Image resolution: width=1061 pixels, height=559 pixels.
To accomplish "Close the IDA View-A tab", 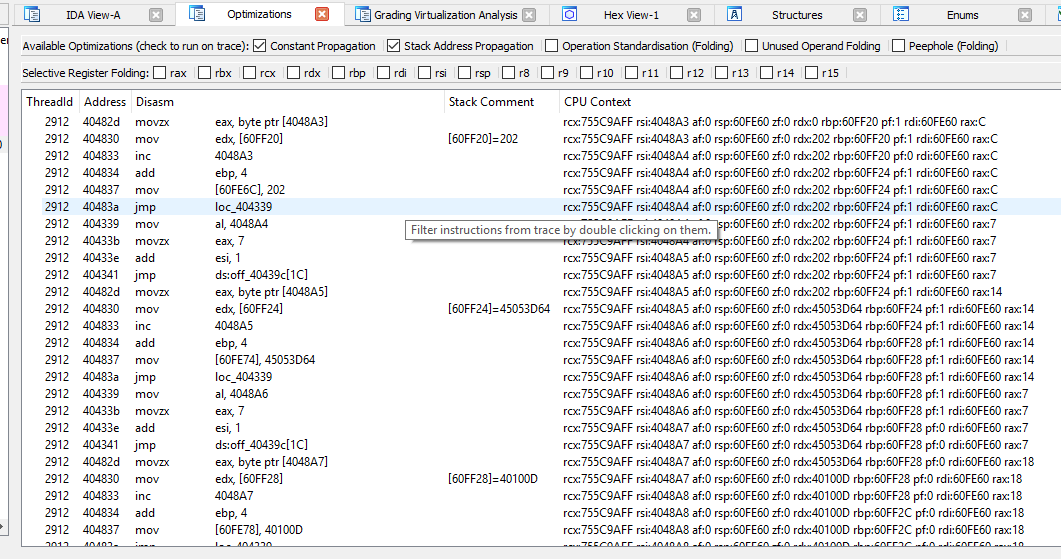I will click(x=156, y=15).
